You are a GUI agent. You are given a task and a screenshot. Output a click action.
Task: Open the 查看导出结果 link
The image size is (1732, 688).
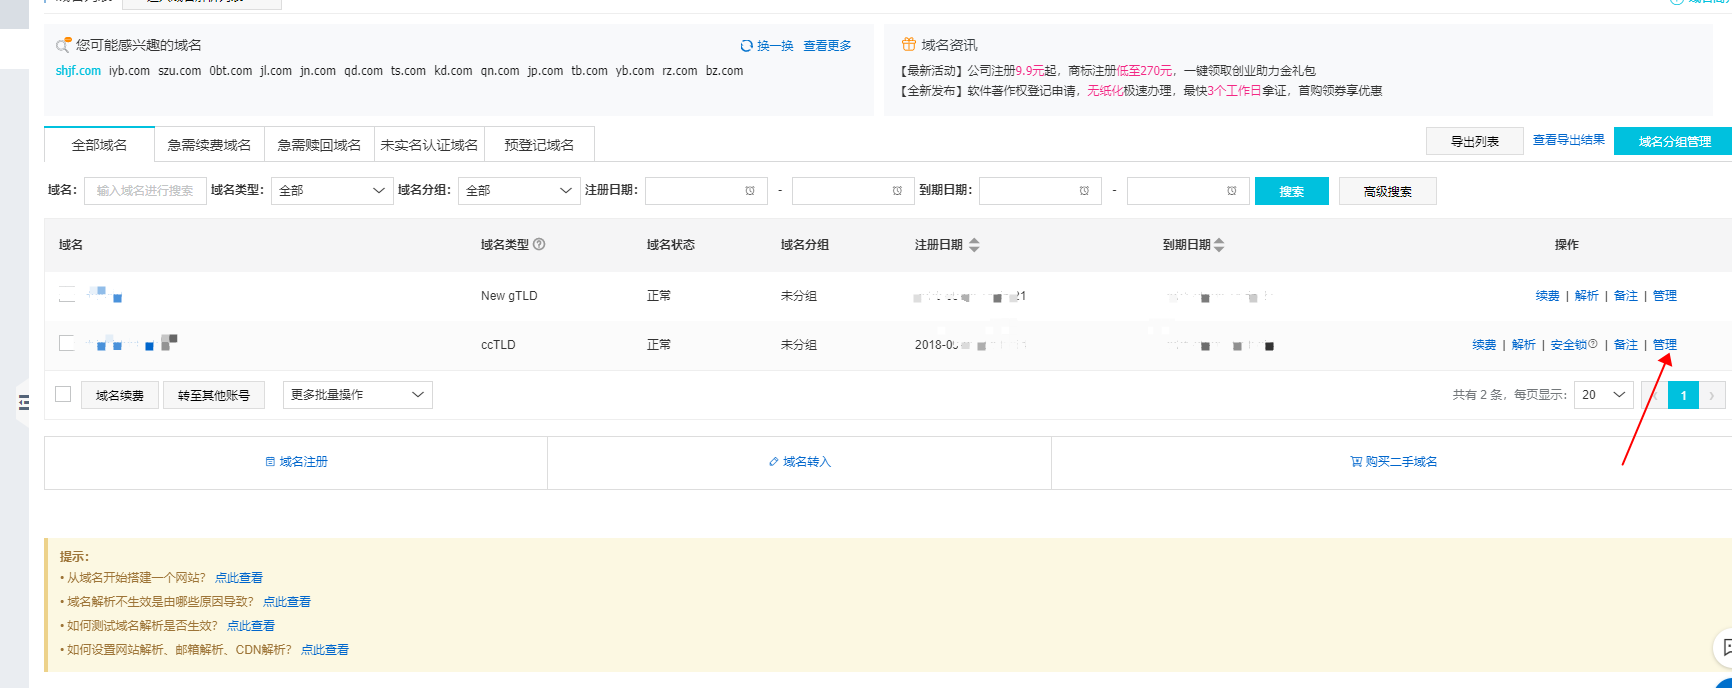[x=1569, y=140]
